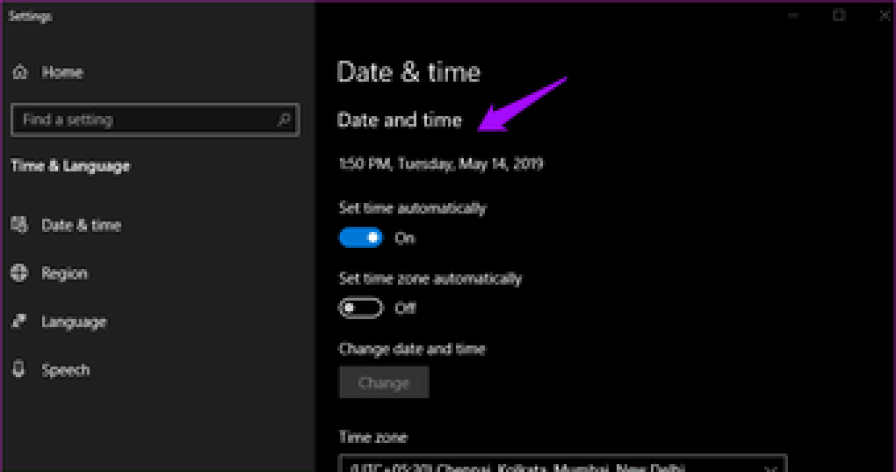The height and width of the screenshot is (472, 896).
Task: Go to the Language settings page
Action: pyautogui.click(x=73, y=322)
